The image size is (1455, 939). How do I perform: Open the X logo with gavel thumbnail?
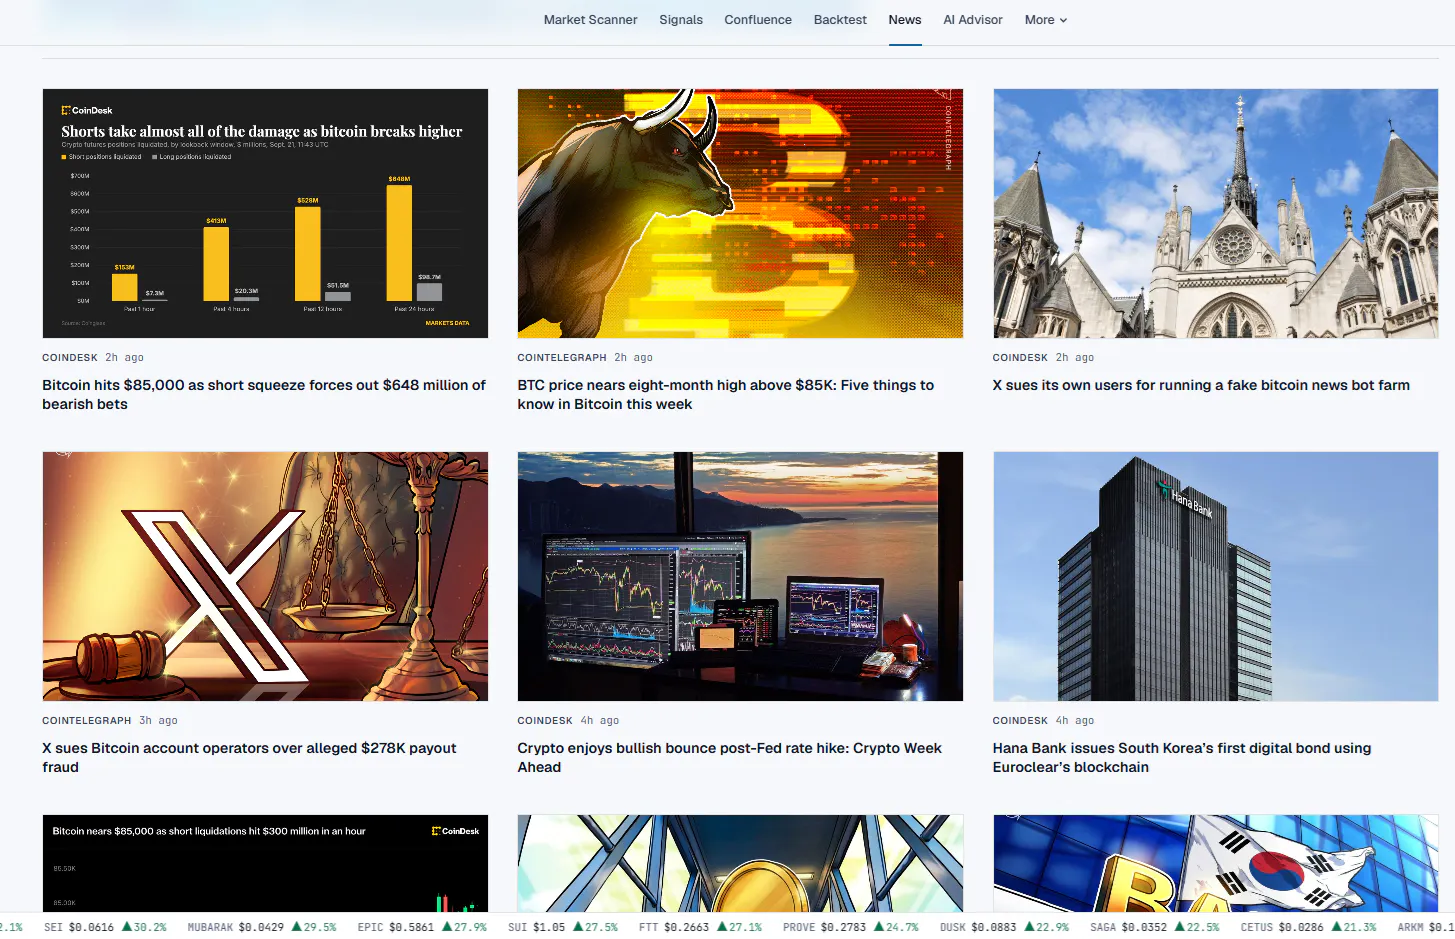pos(265,576)
